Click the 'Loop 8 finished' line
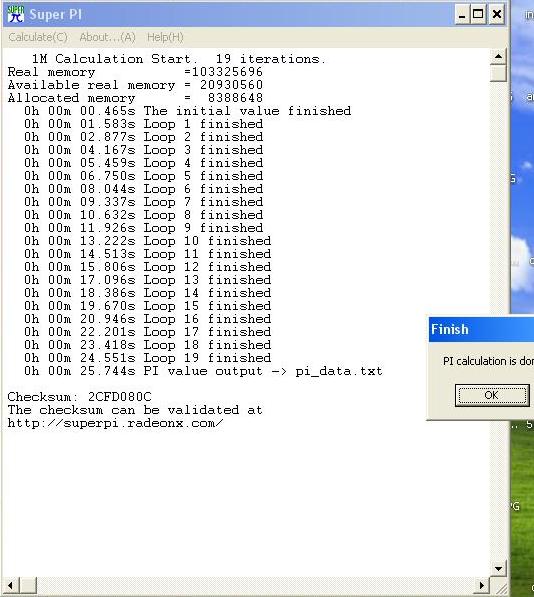The image size is (534, 597). (143, 215)
